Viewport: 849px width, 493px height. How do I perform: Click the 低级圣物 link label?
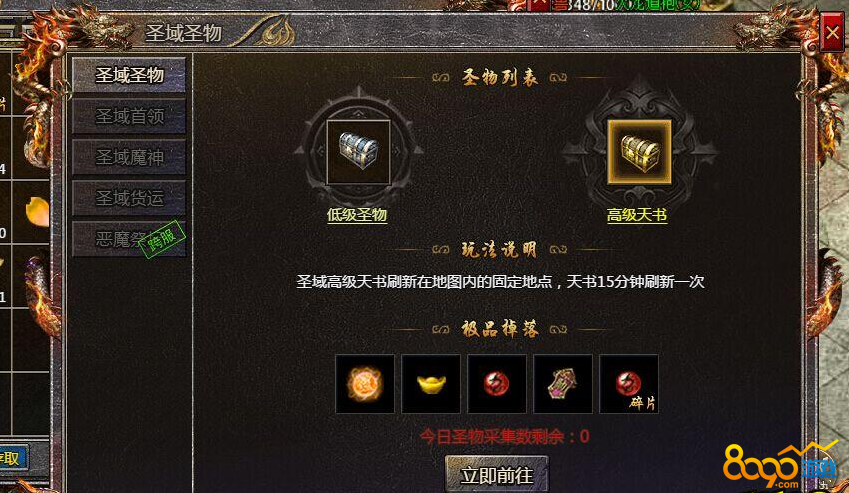click(x=357, y=215)
